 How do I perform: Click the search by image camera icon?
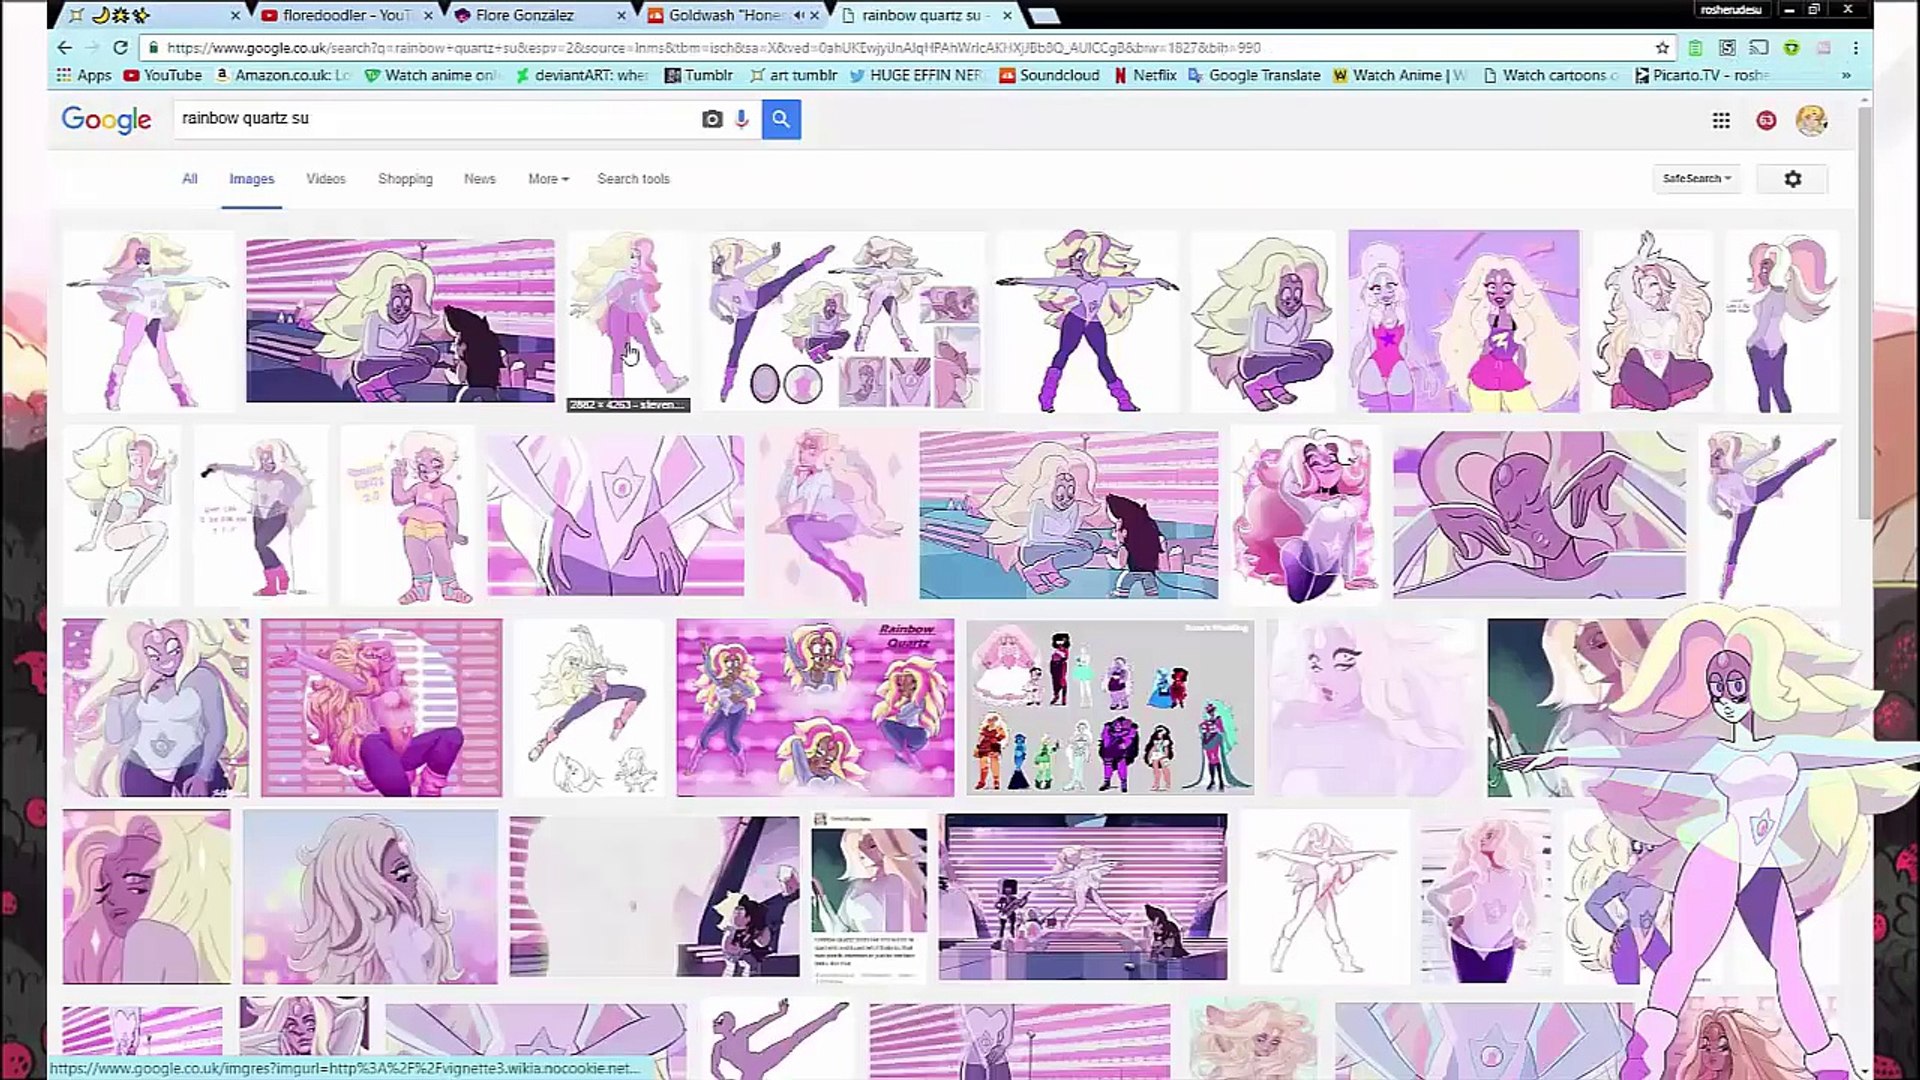click(711, 119)
